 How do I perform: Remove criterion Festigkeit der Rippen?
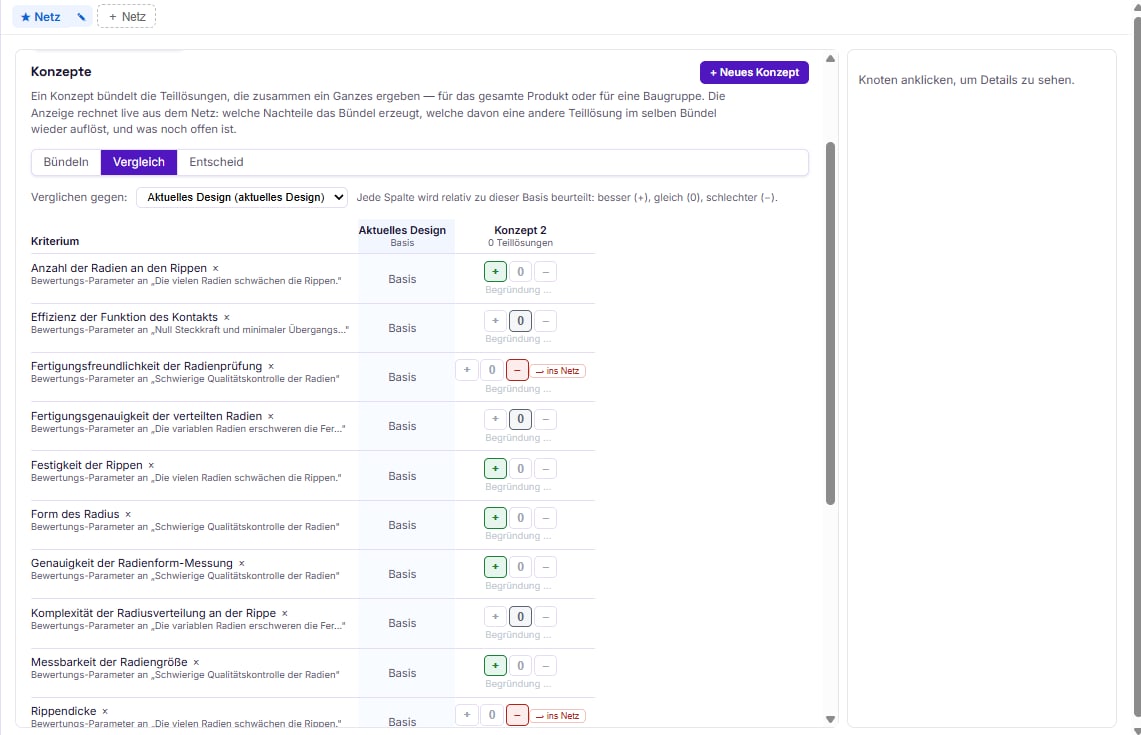[x=151, y=466]
